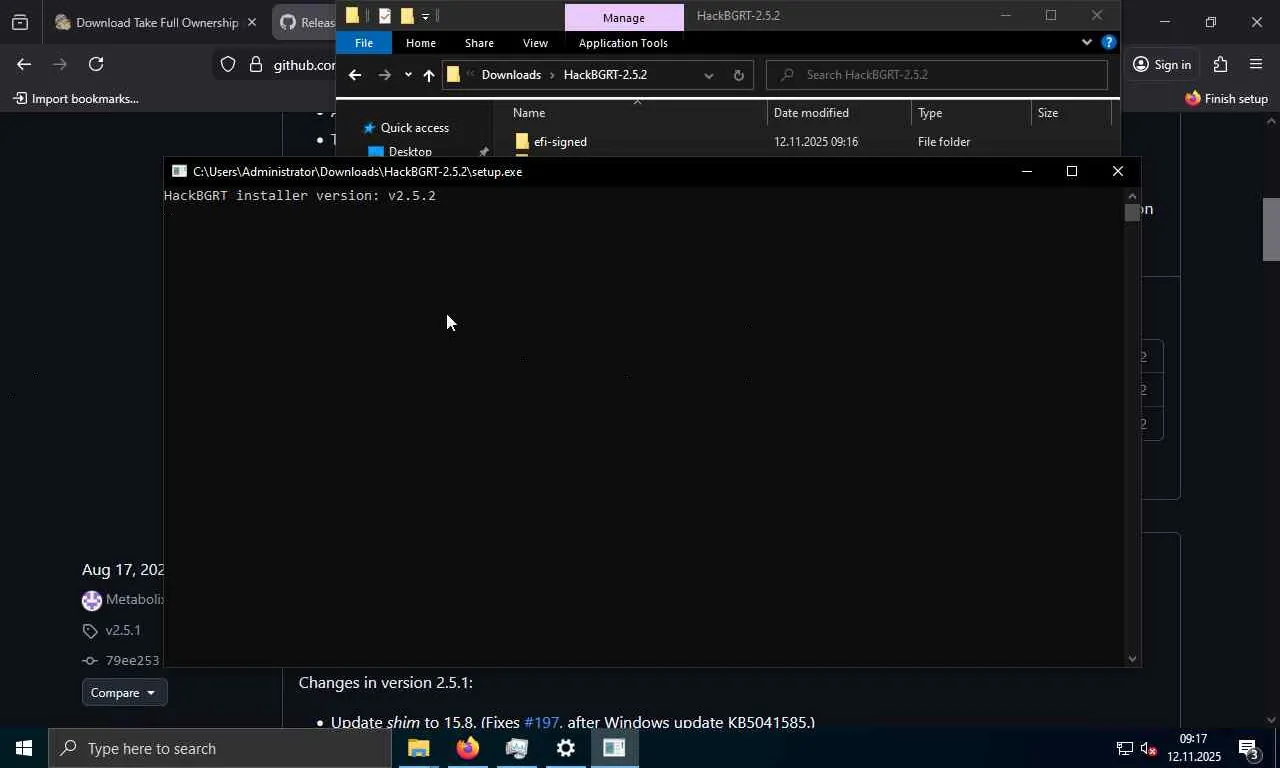Click Sign in on Firefox toolbar
This screenshot has height=768, width=1280.
[x=1161, y=65]
